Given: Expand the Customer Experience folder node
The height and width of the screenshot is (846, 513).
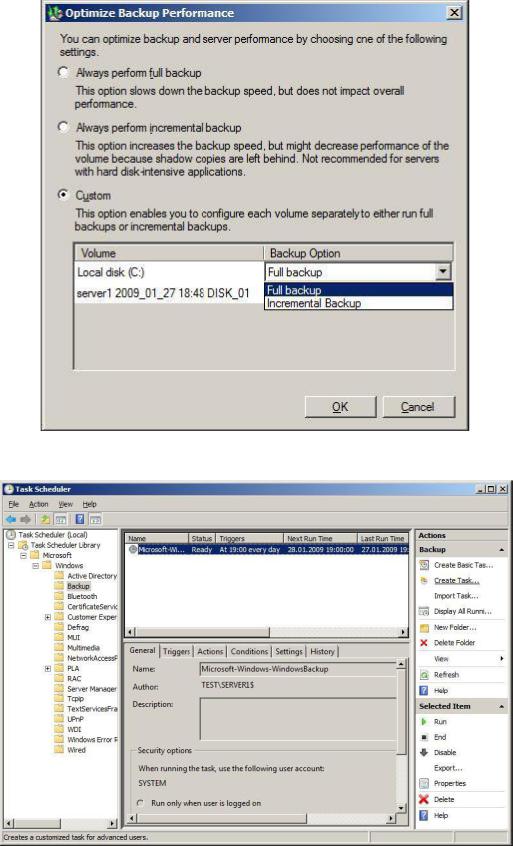Looking at the screenshot, I should pos(48,617).
